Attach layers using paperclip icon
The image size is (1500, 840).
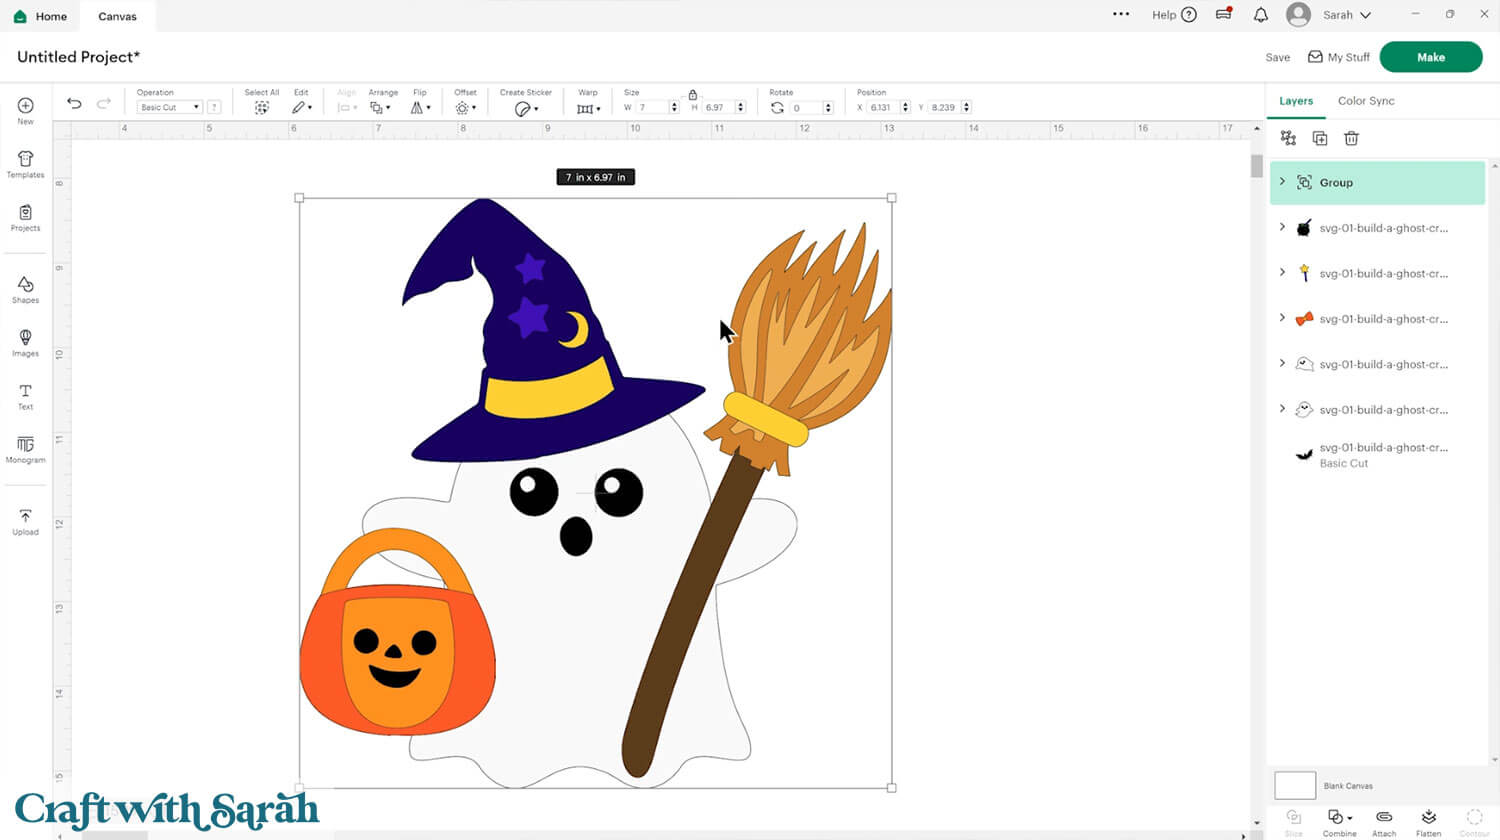pyautogui.click(x=1384, y=819)
